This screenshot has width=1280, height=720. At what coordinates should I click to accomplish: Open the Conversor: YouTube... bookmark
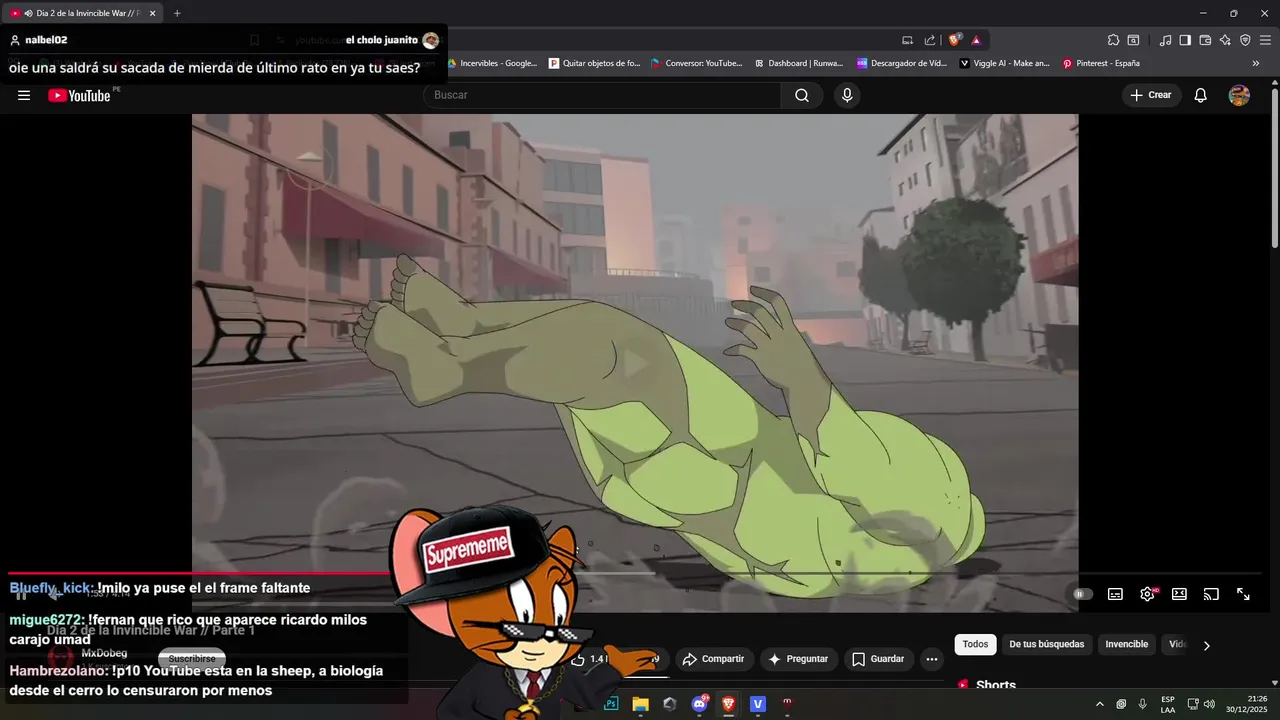pyautogui.click(x=696, y=63)
